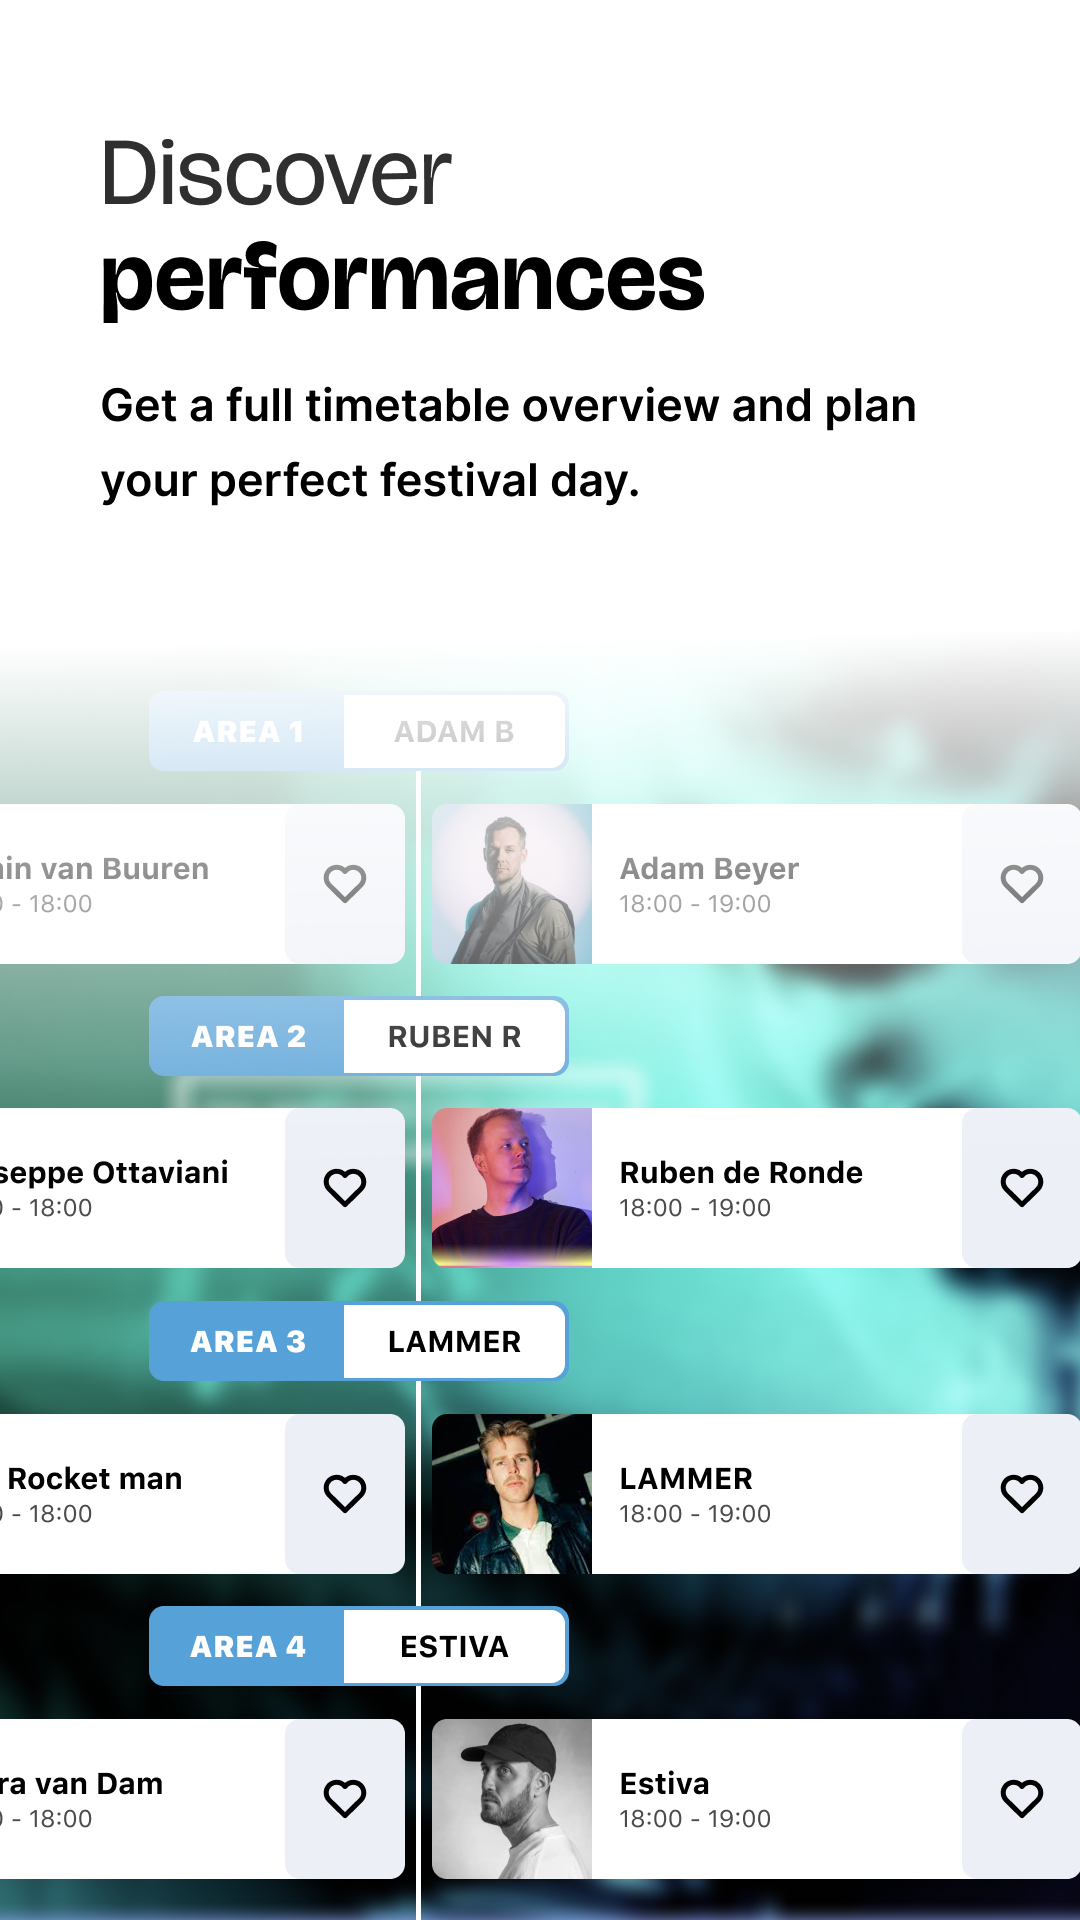
Task: Tap the heart next to Ruben de Ronde
Action: 1021,1188
